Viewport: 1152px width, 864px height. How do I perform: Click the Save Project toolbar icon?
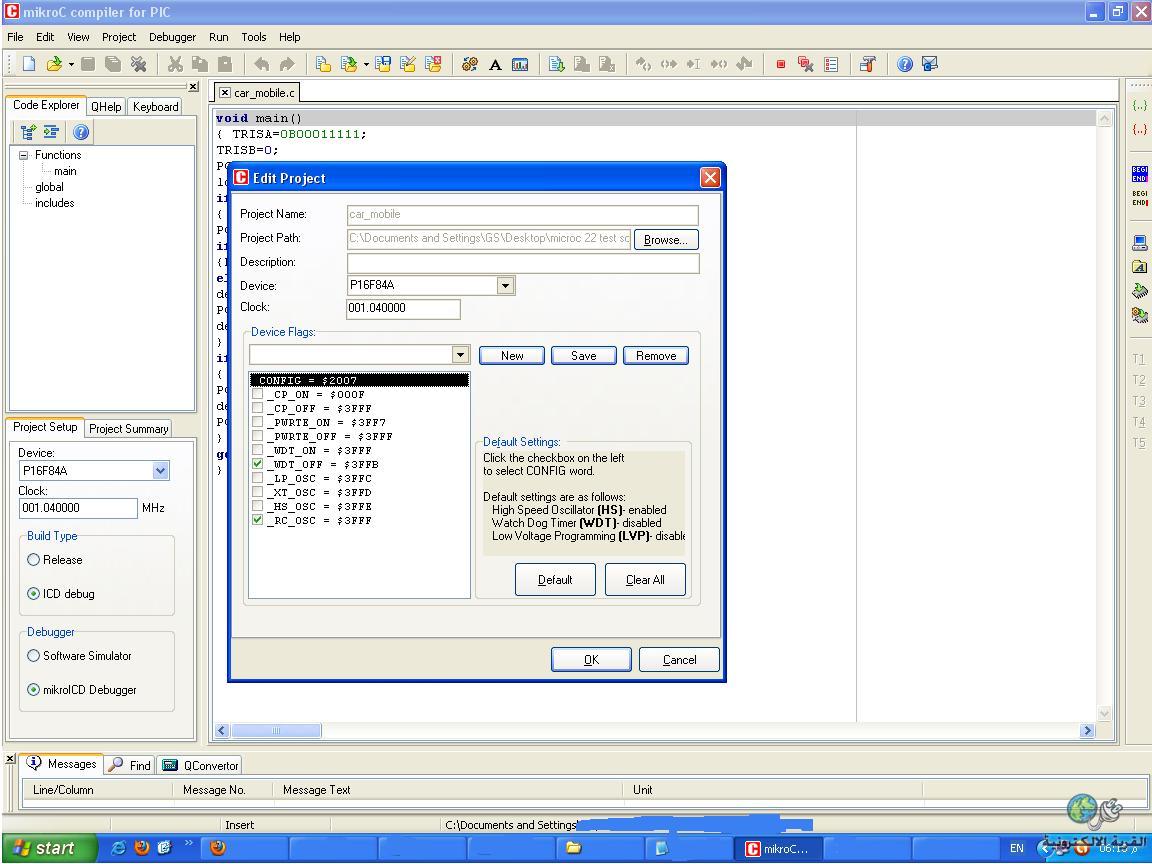pyautogui.click(x=383, y=64)
